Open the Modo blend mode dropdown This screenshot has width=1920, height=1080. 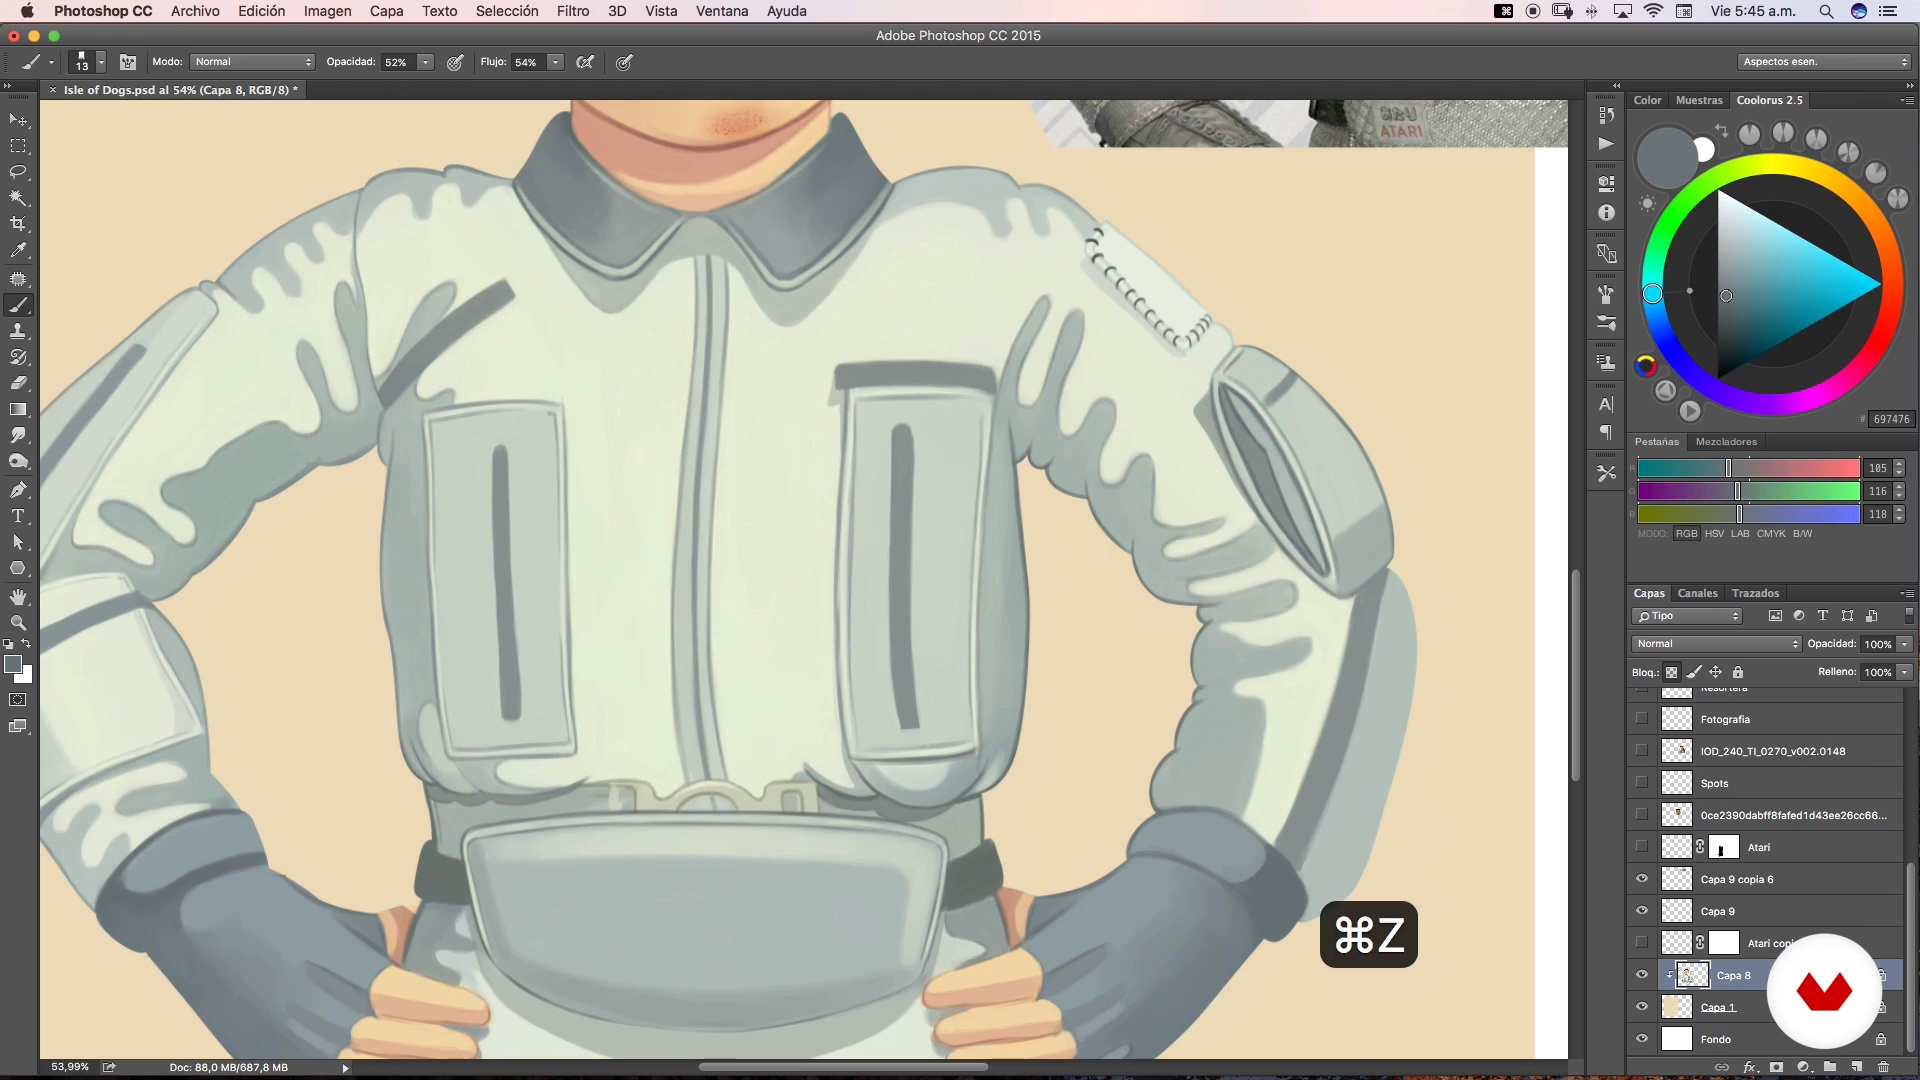pyautogui.click(x=252, y=62)
